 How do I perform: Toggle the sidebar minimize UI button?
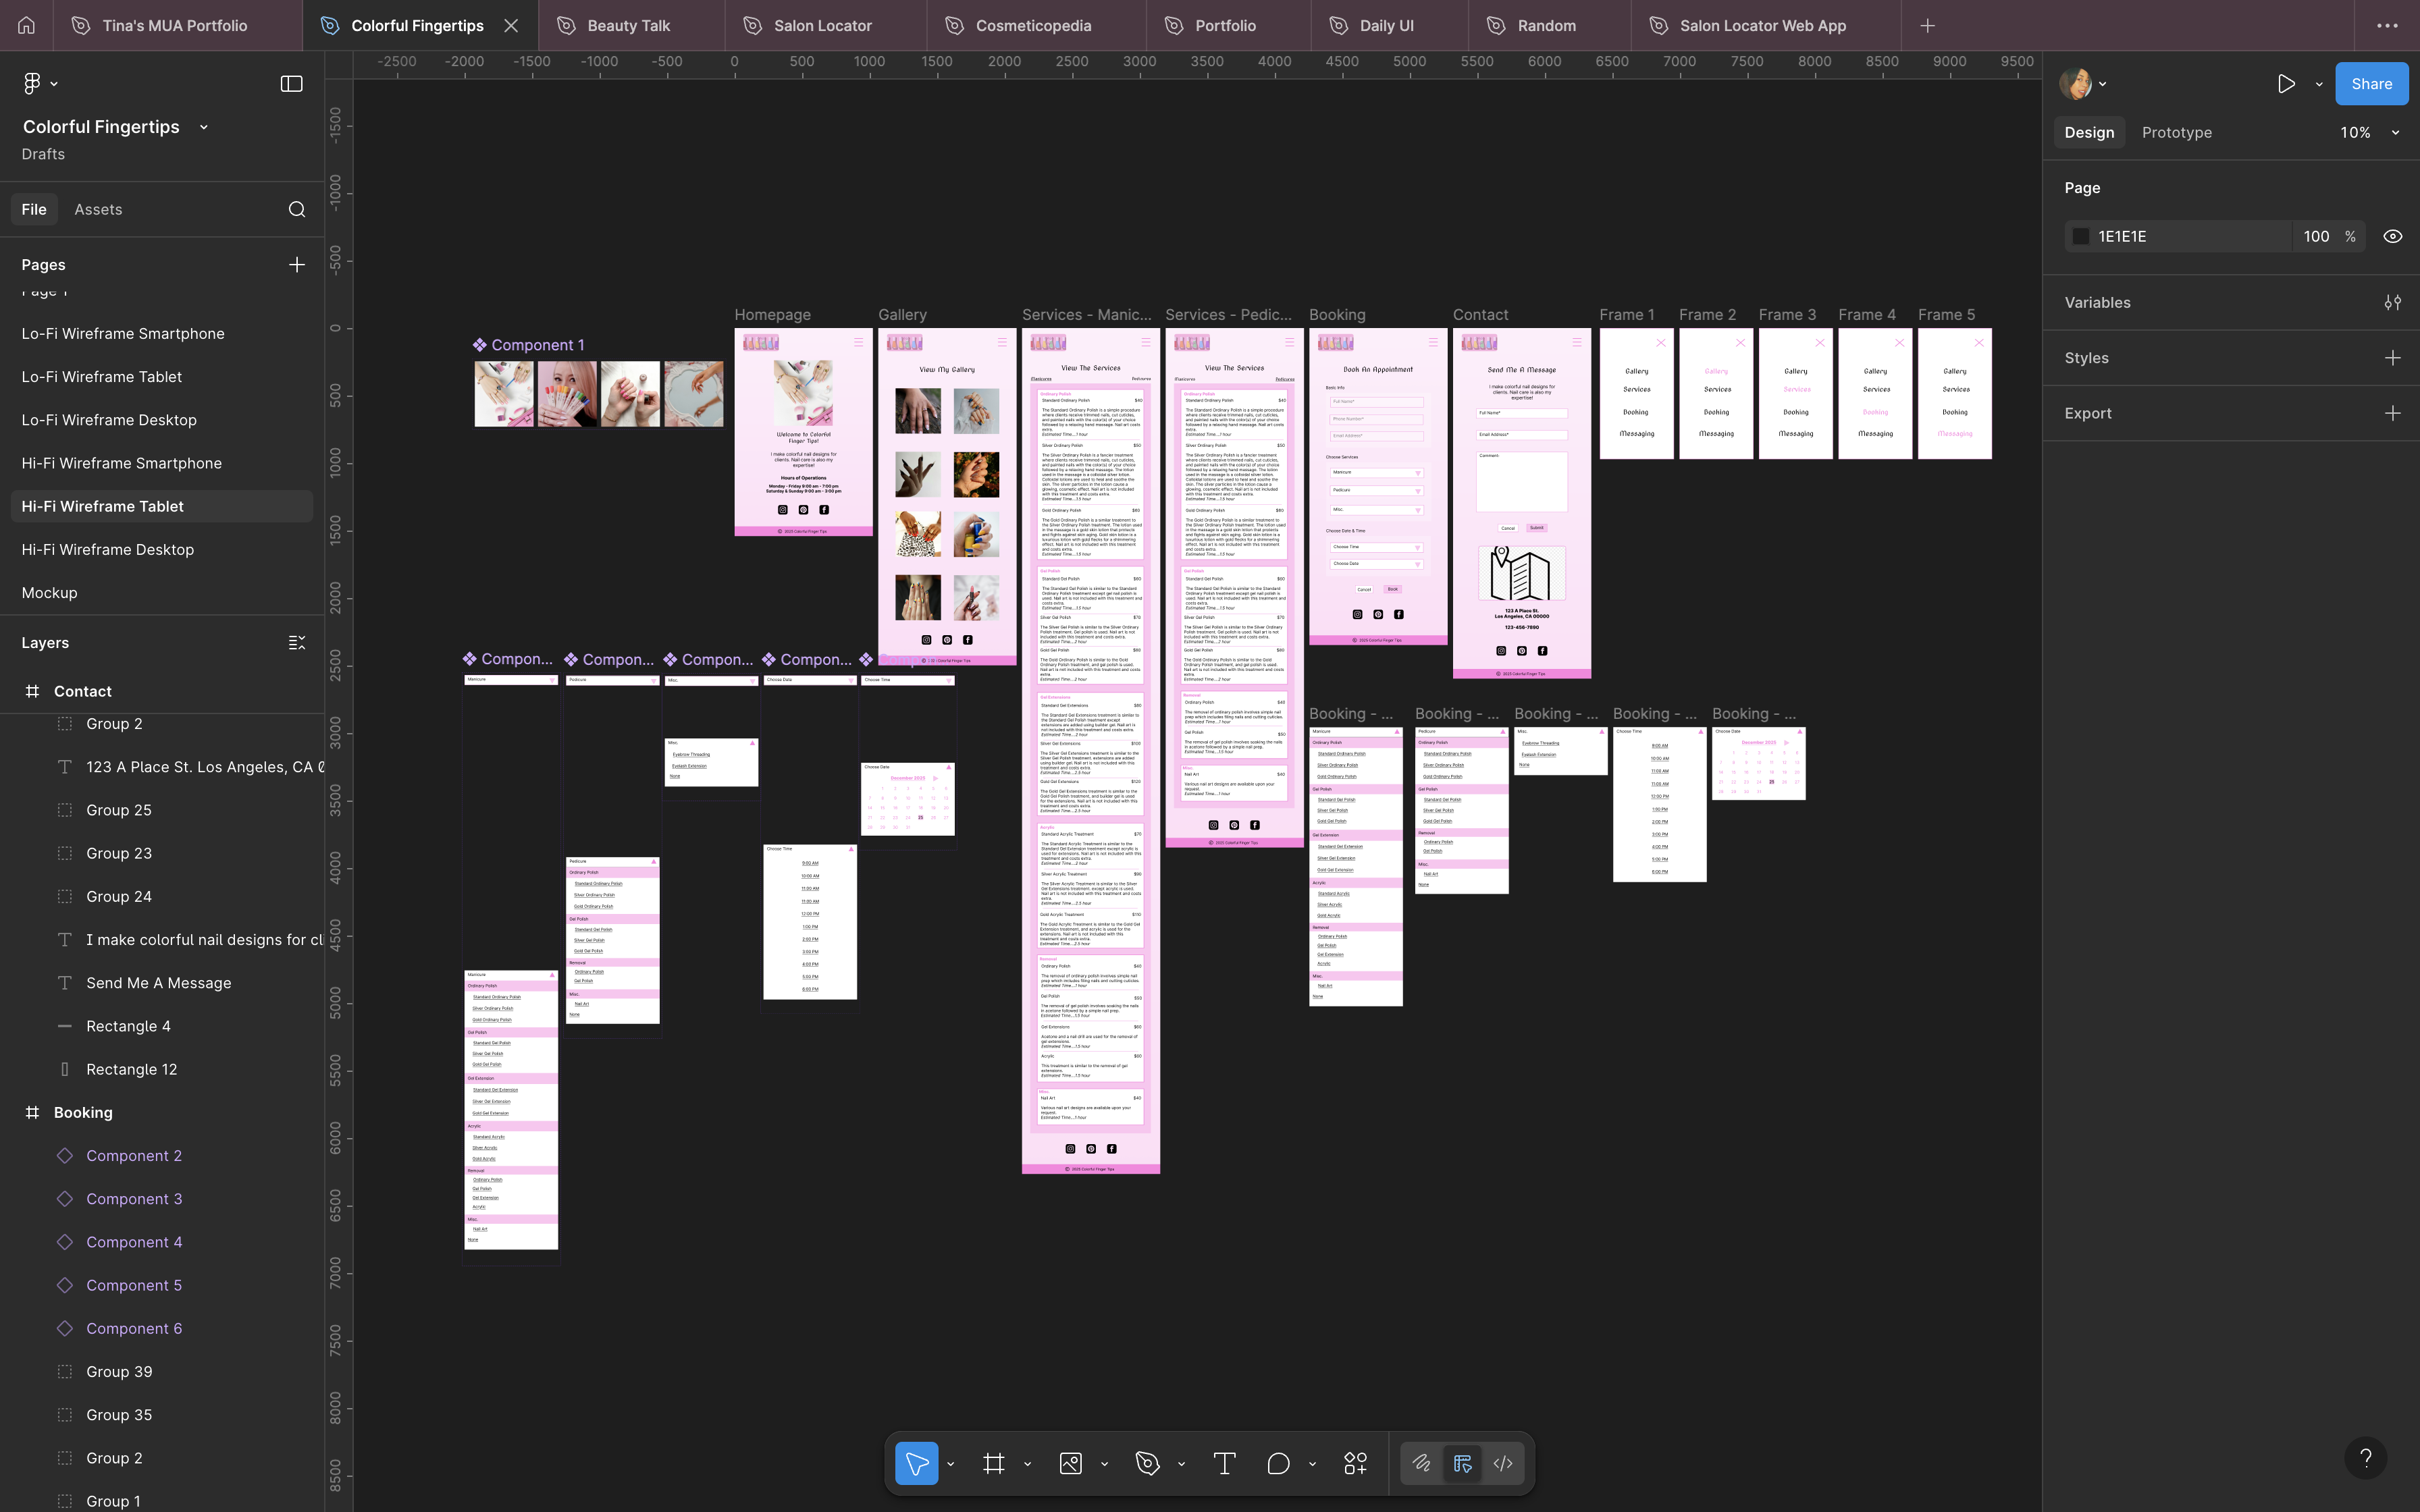(291, 84)
